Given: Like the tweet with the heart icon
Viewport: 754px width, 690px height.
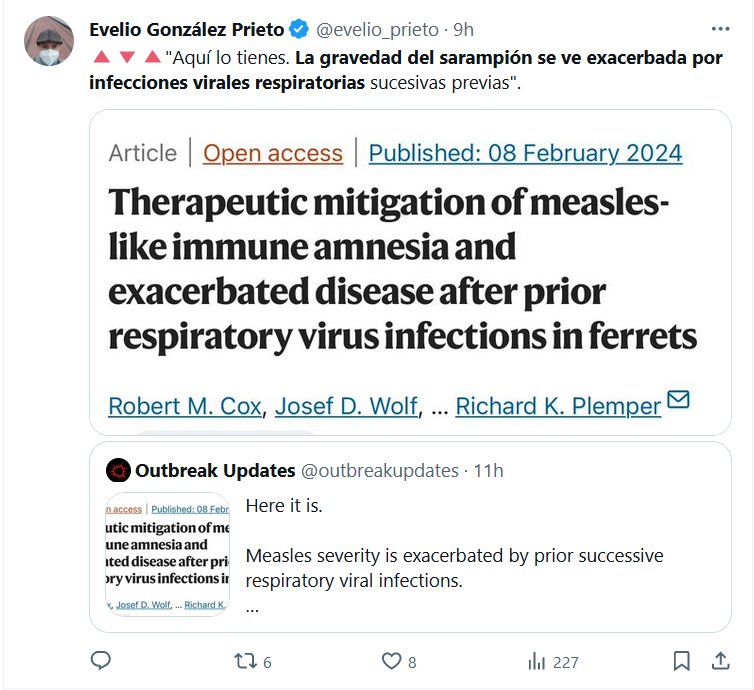Looking at the screenshot, I should point(393,661).
